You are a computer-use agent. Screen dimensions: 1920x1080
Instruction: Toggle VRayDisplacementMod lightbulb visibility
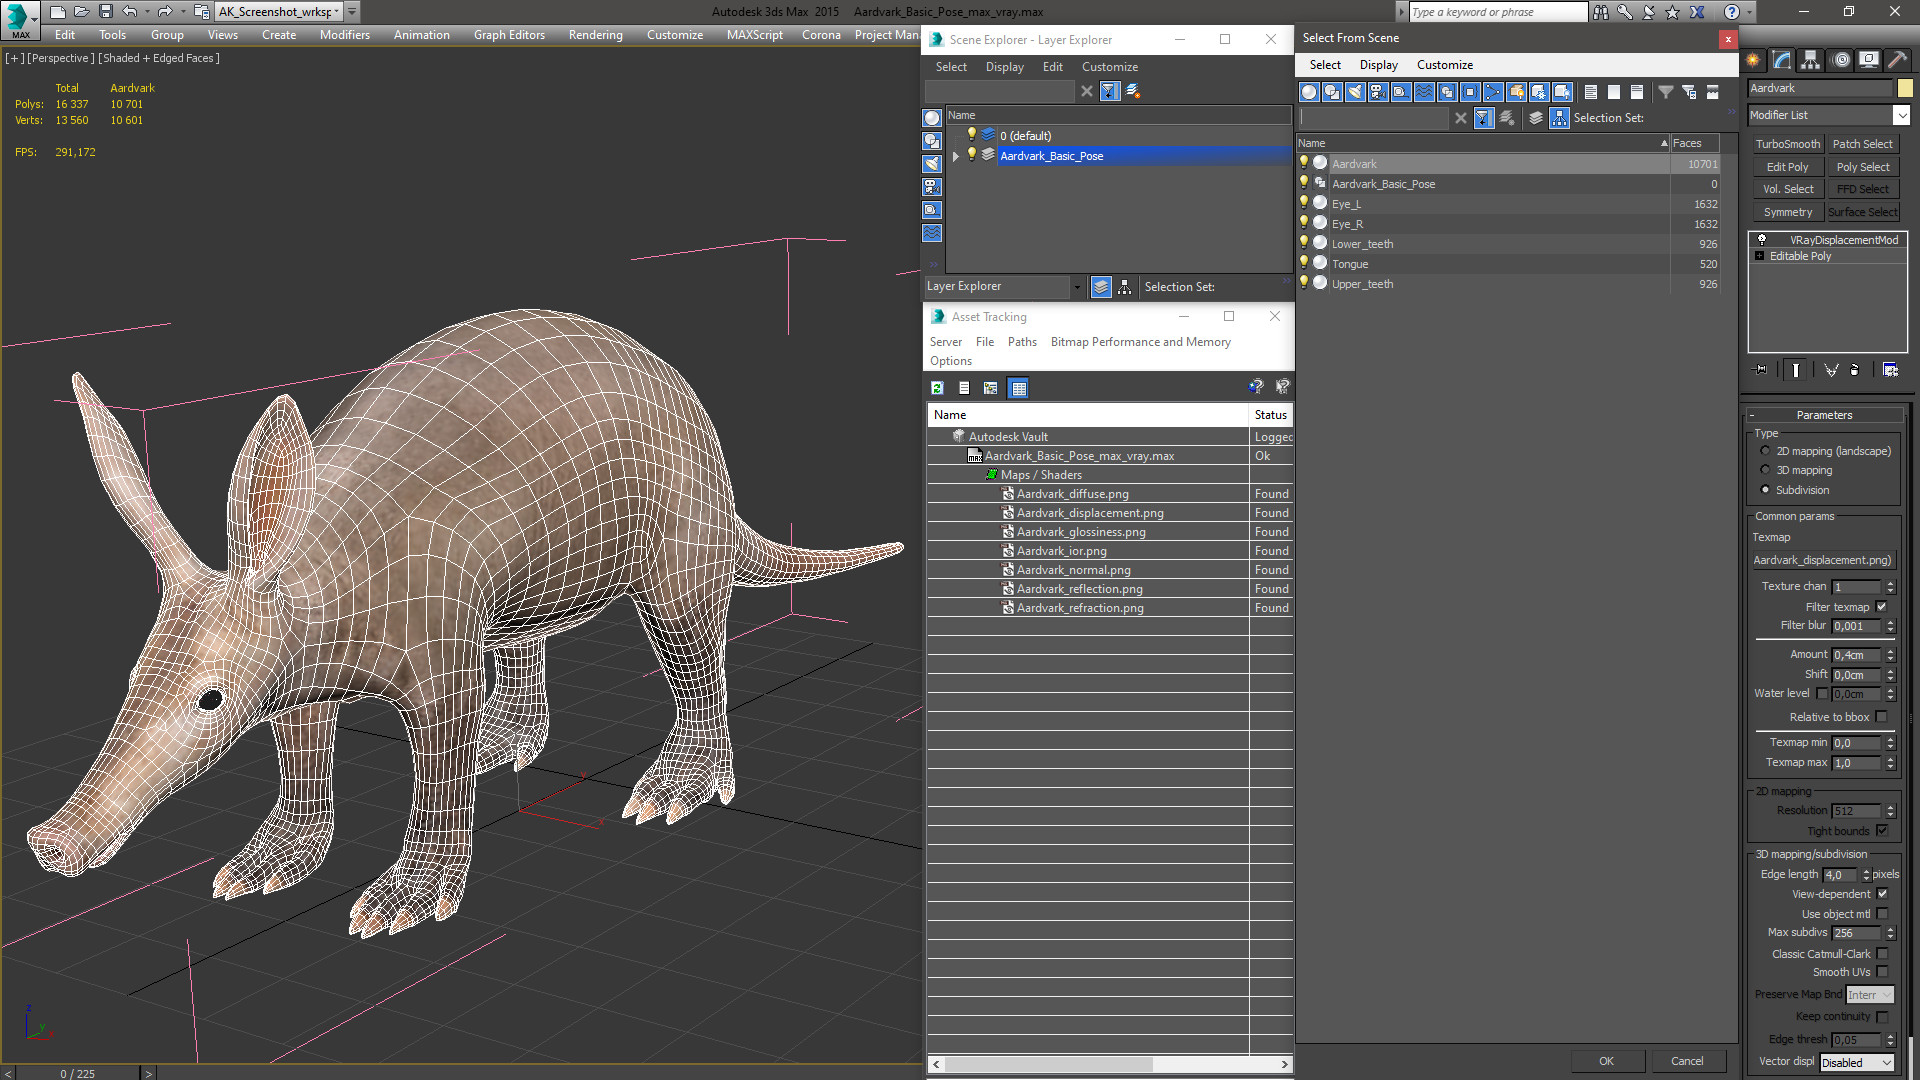pos(1762,240)
